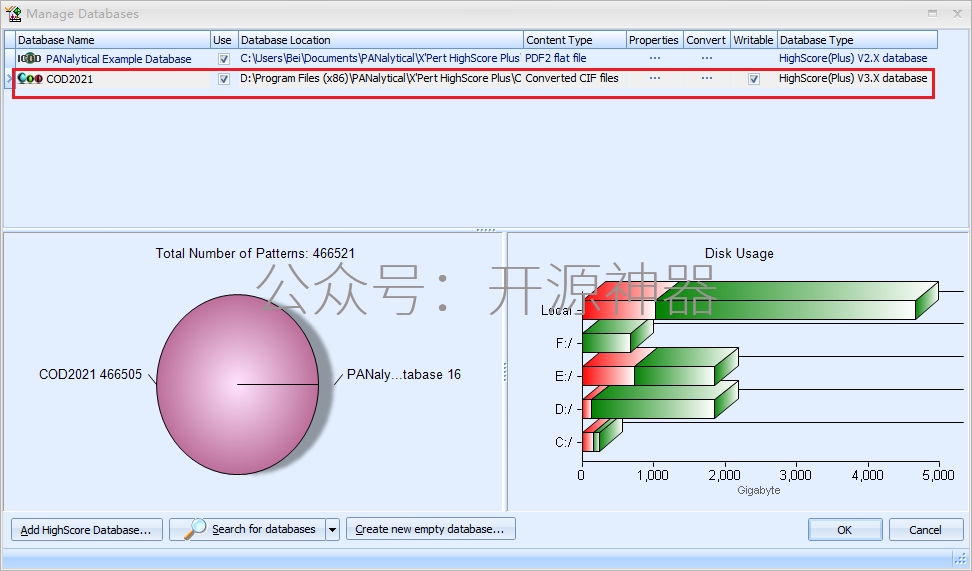Sort by Database Name column header
The image size is (972, 571).
[x=113, y=40]
